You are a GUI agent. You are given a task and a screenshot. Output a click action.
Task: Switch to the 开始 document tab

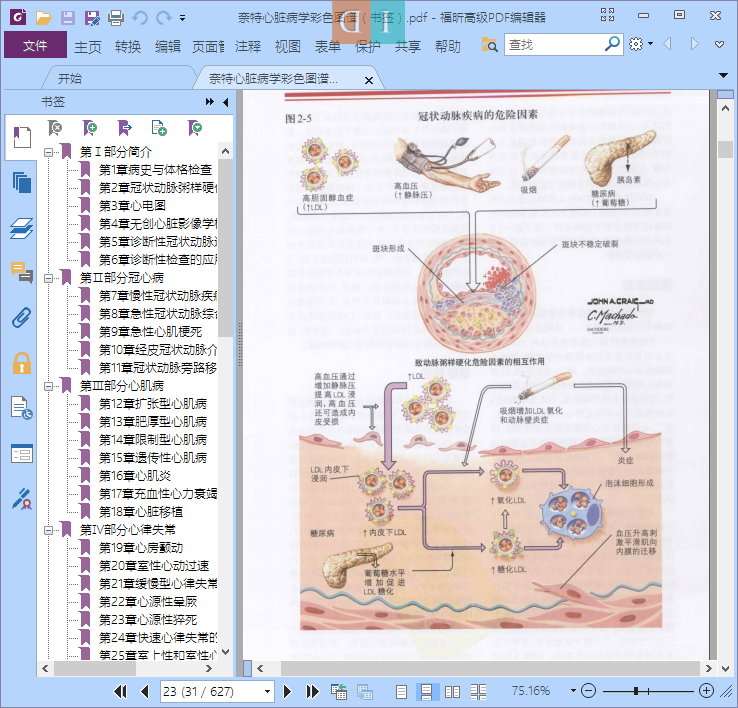pos(70,78)
